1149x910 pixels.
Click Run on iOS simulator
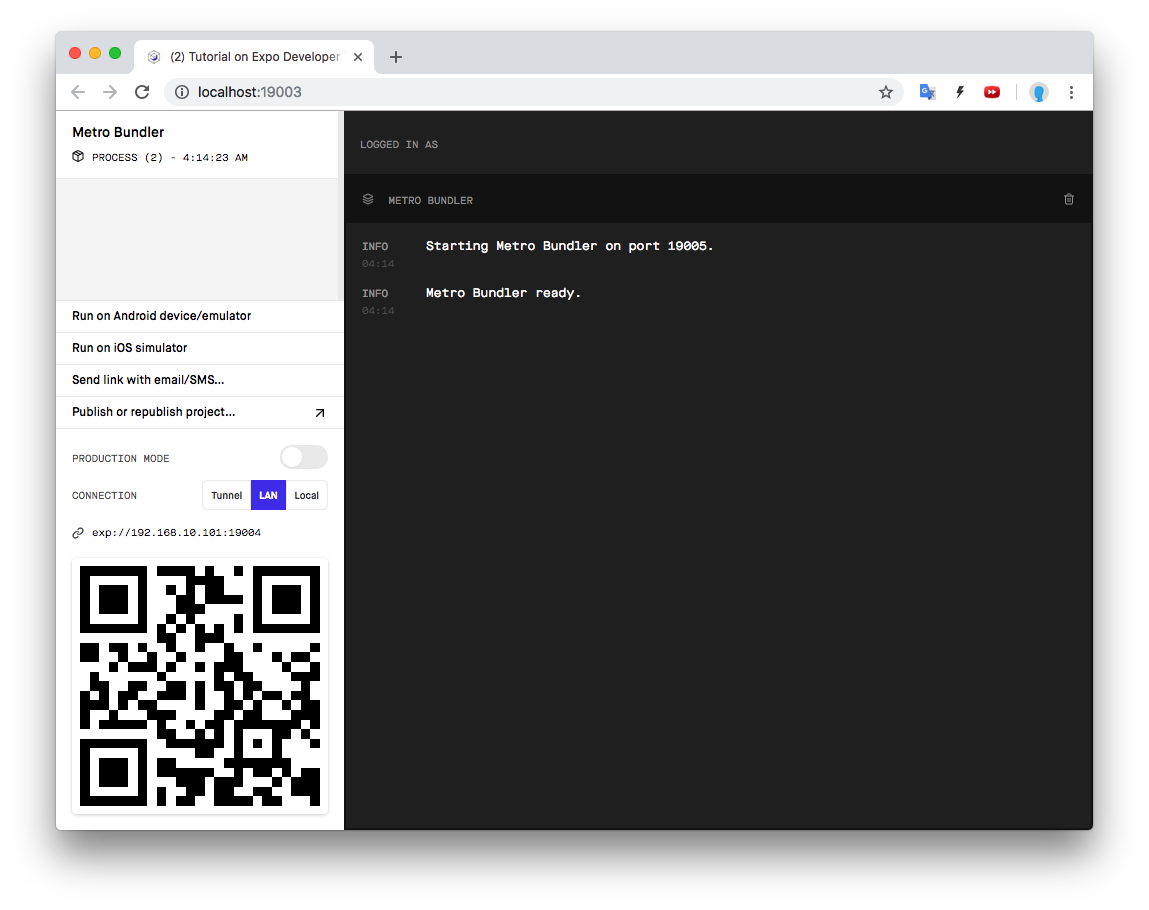pos(130,348)
